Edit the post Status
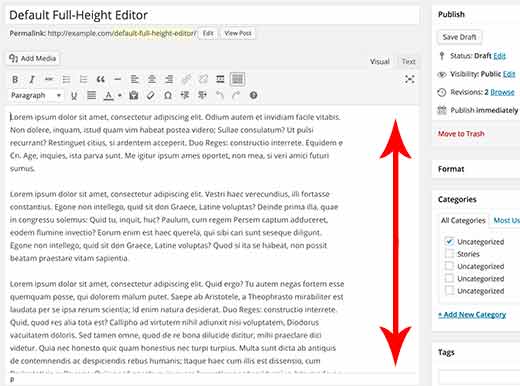520x386 pixels. tap(499, 56)
